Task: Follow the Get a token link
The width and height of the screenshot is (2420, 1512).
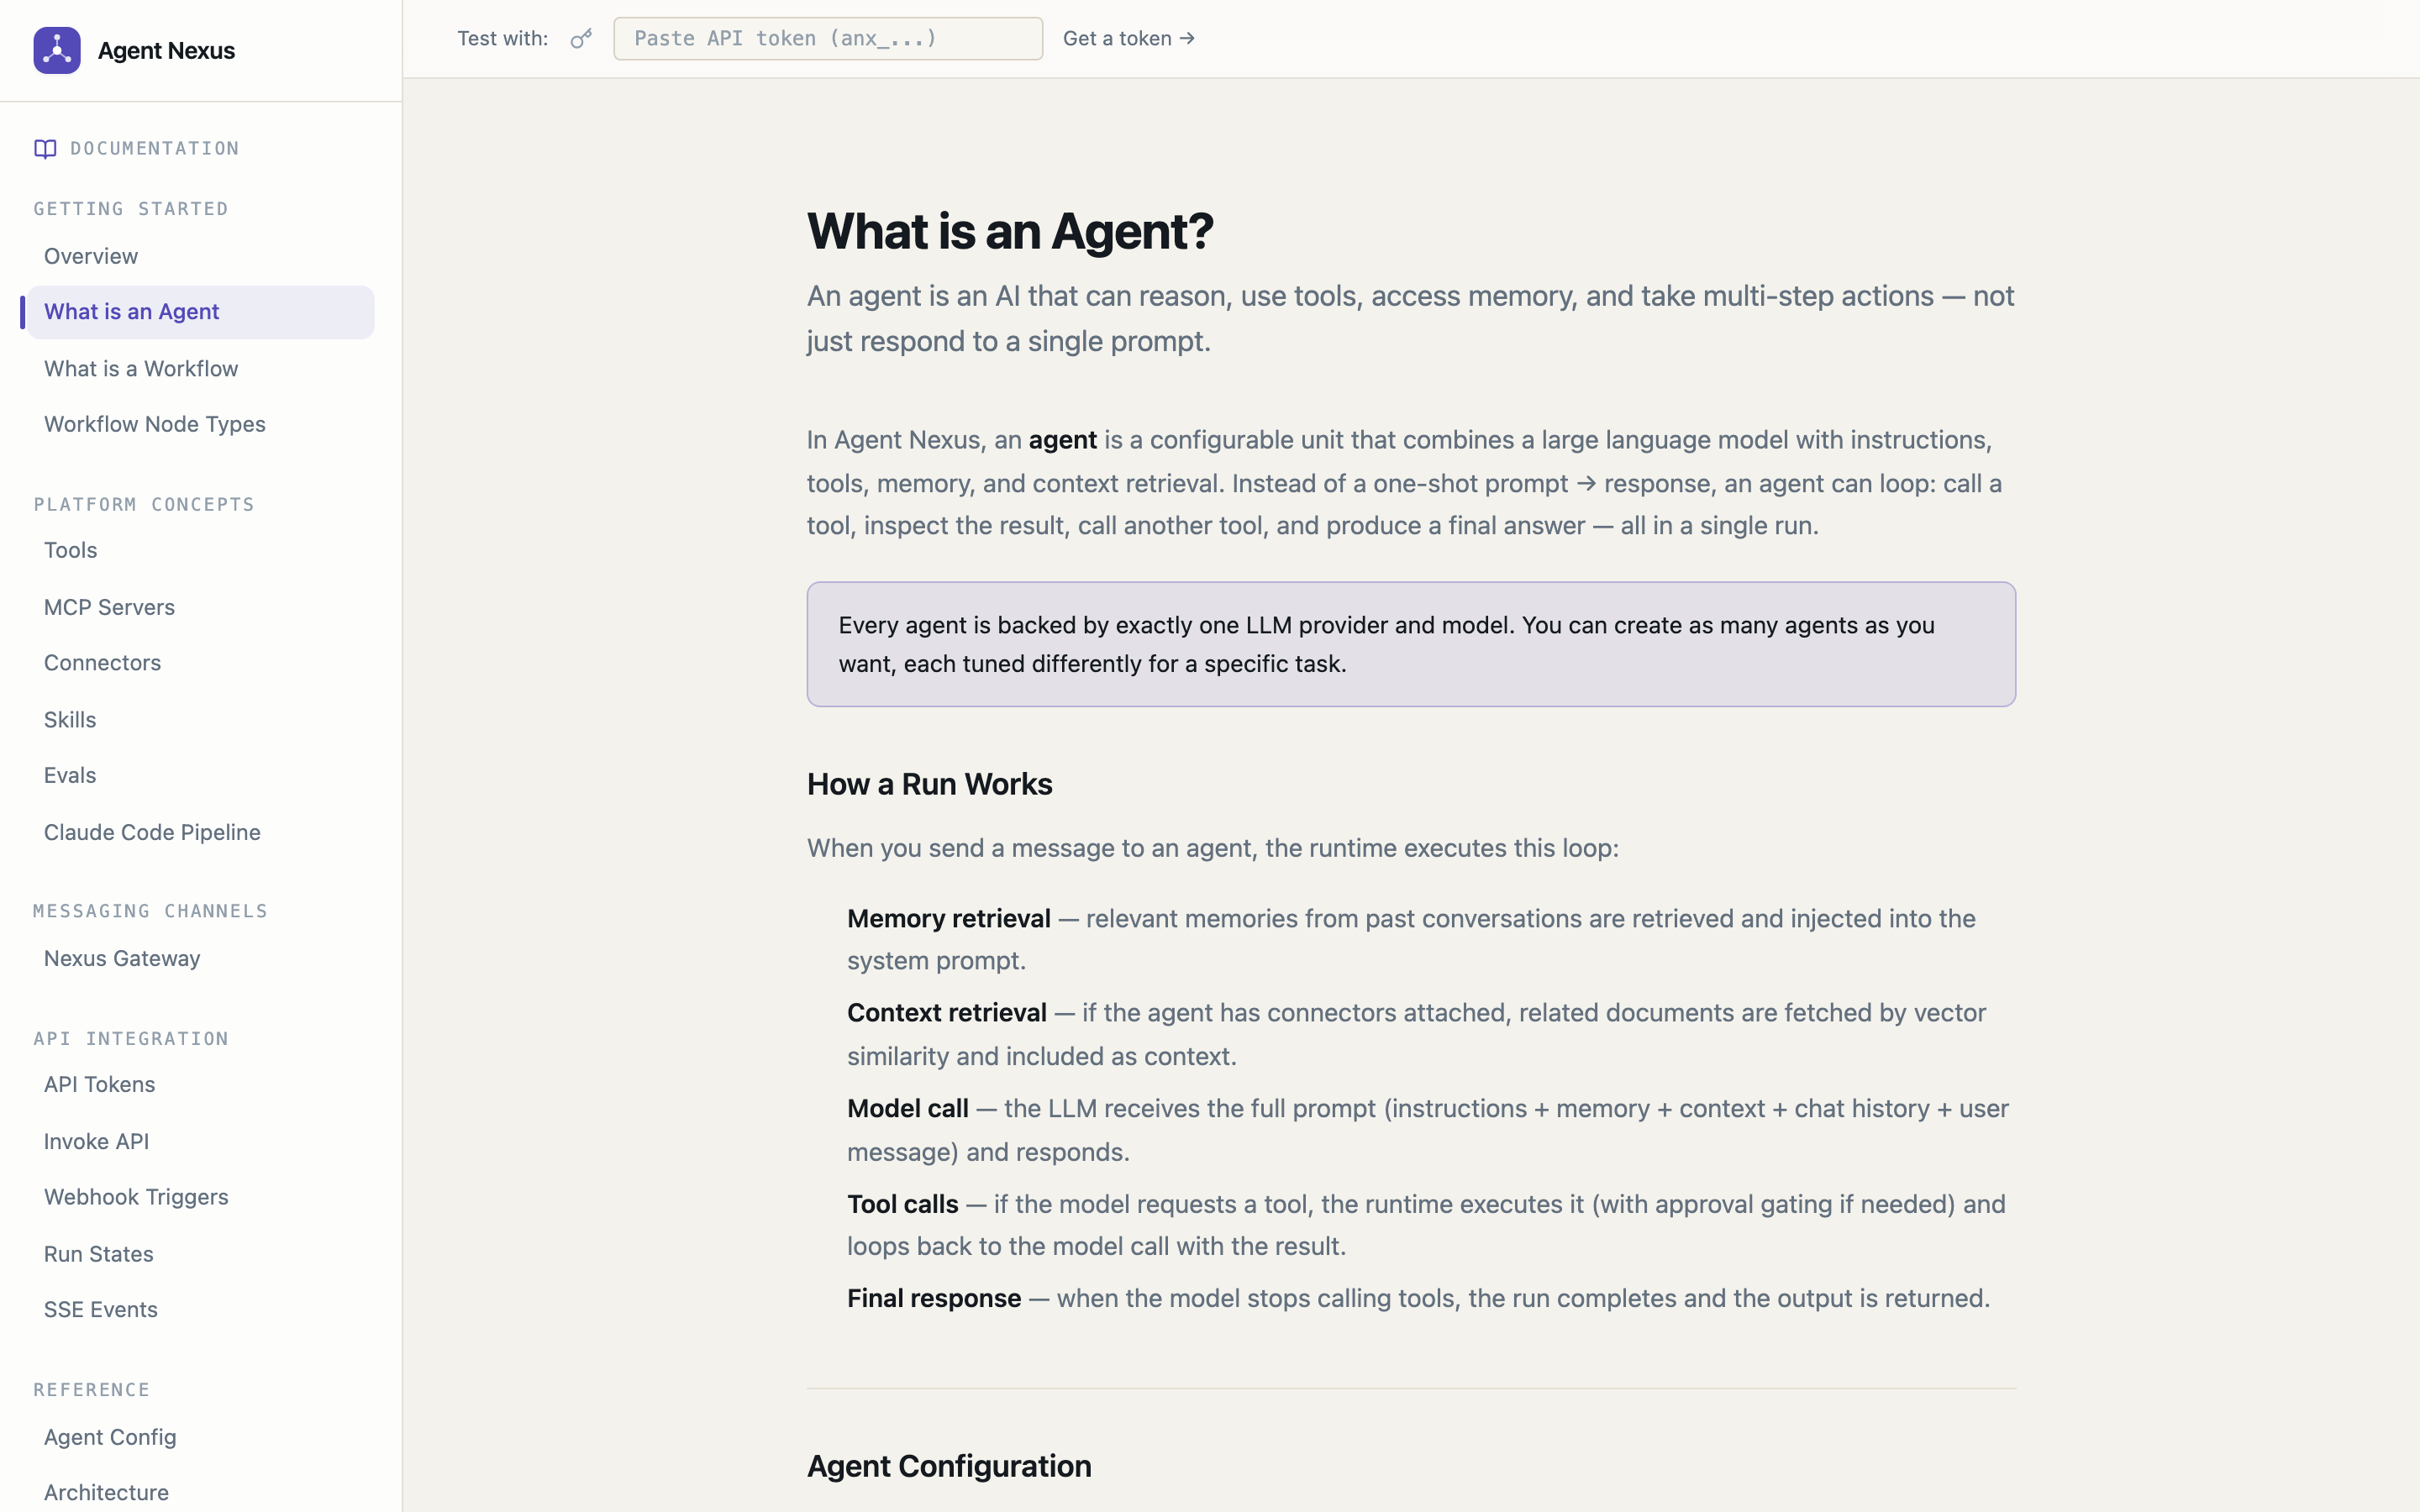Action: click(1129, 38)
